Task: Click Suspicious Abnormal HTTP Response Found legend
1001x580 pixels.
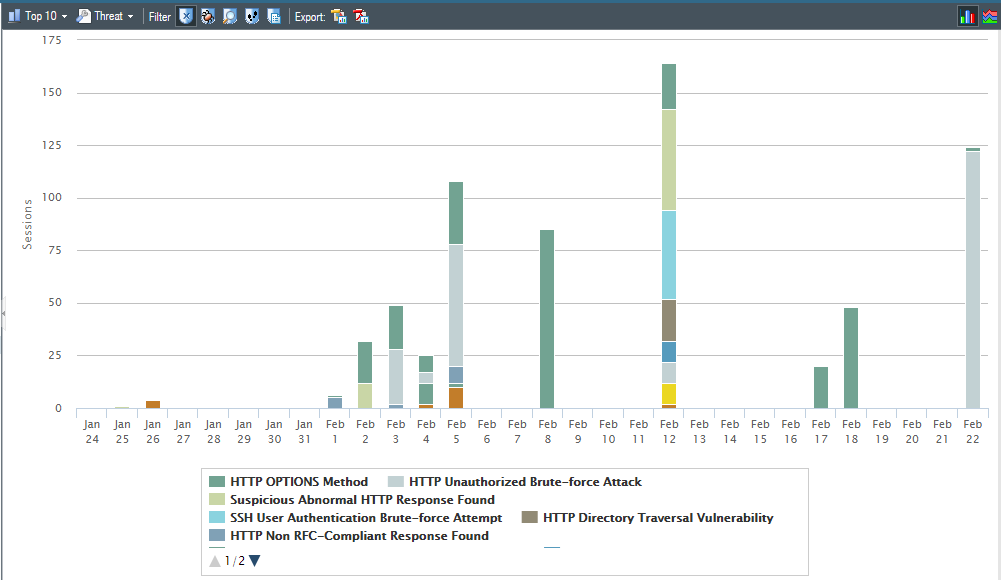Action: click(362, 500)
